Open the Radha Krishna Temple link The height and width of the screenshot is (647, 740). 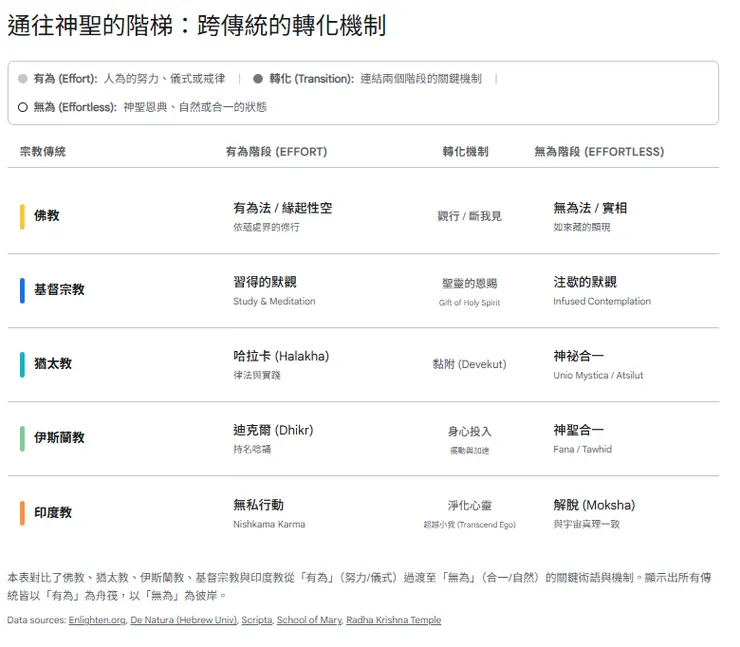[394, 620]
